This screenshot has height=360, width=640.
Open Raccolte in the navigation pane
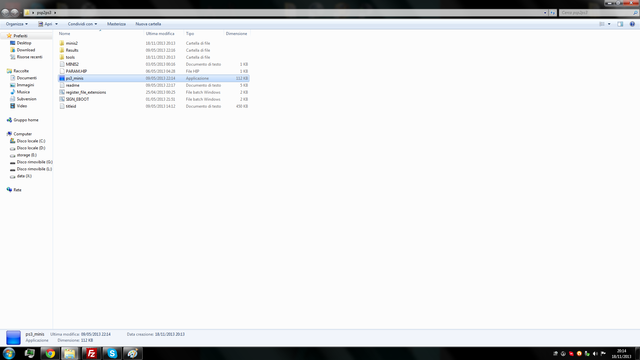[21, 71]
